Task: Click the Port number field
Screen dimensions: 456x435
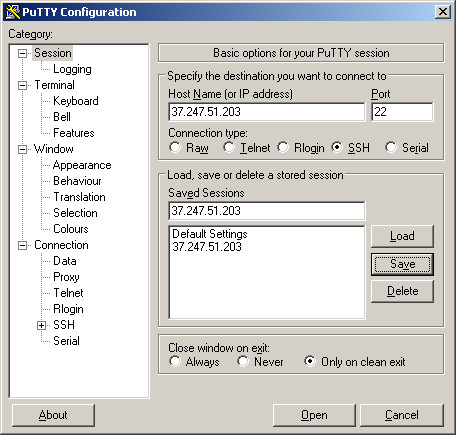Action: pos(402,112)
